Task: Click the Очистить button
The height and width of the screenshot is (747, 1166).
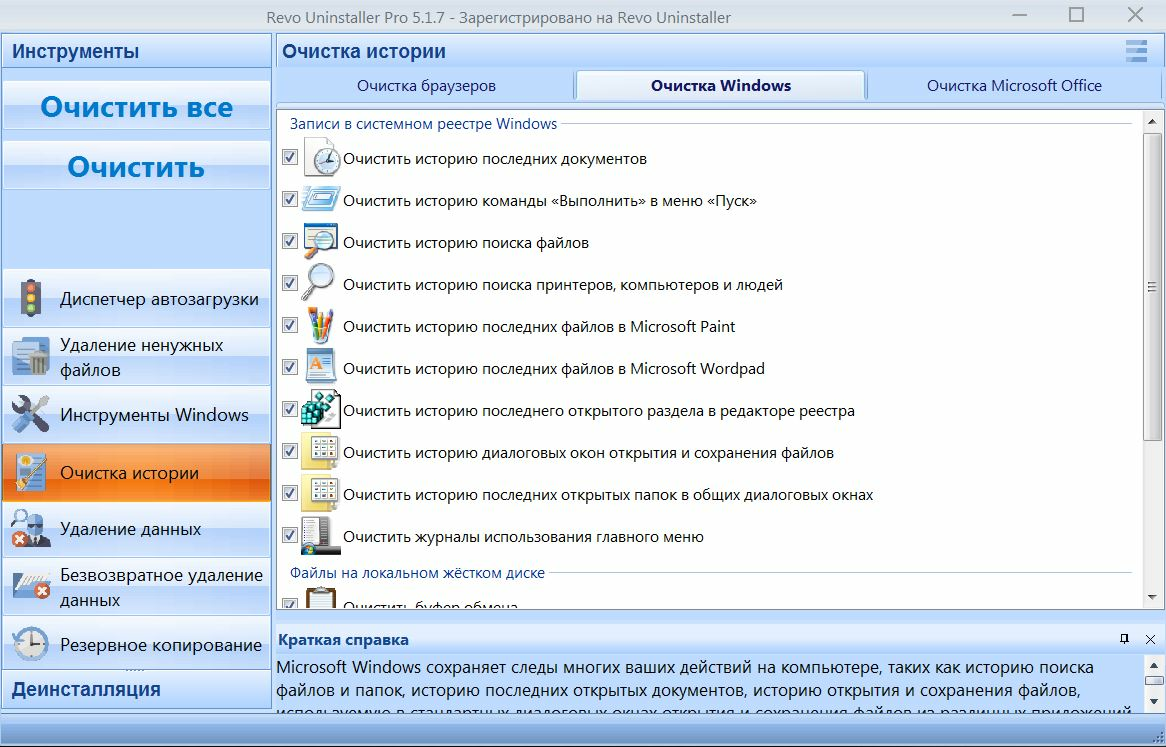Action: (x=137, y=167)
